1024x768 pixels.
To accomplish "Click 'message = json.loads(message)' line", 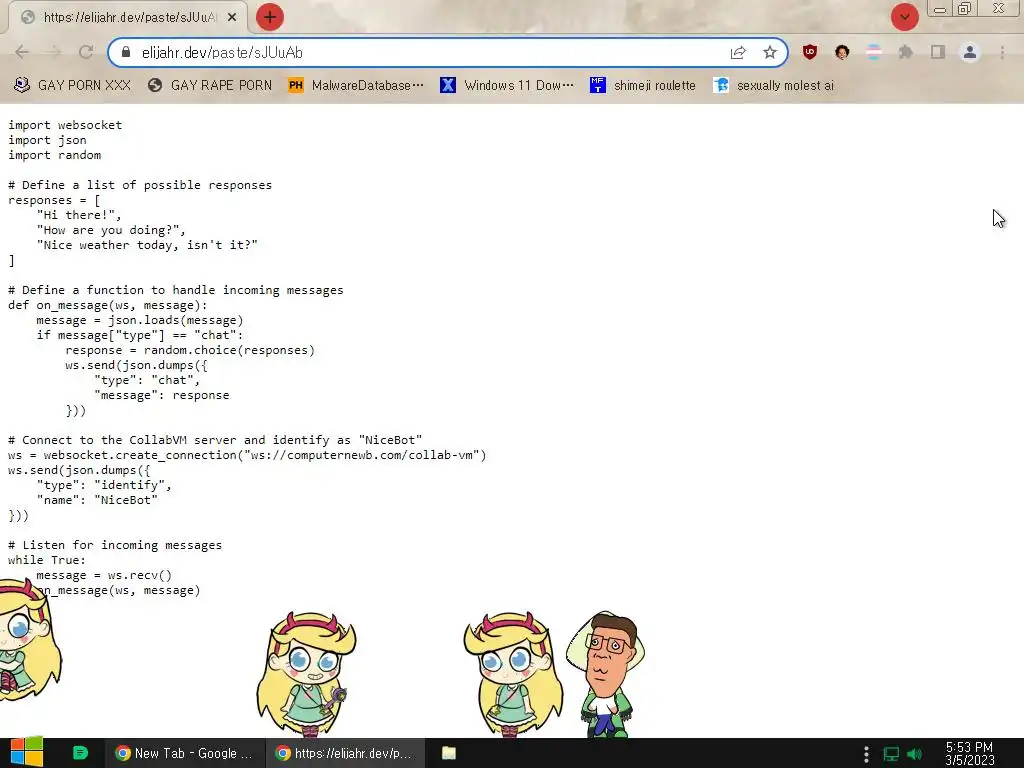I will click(140, 320).
